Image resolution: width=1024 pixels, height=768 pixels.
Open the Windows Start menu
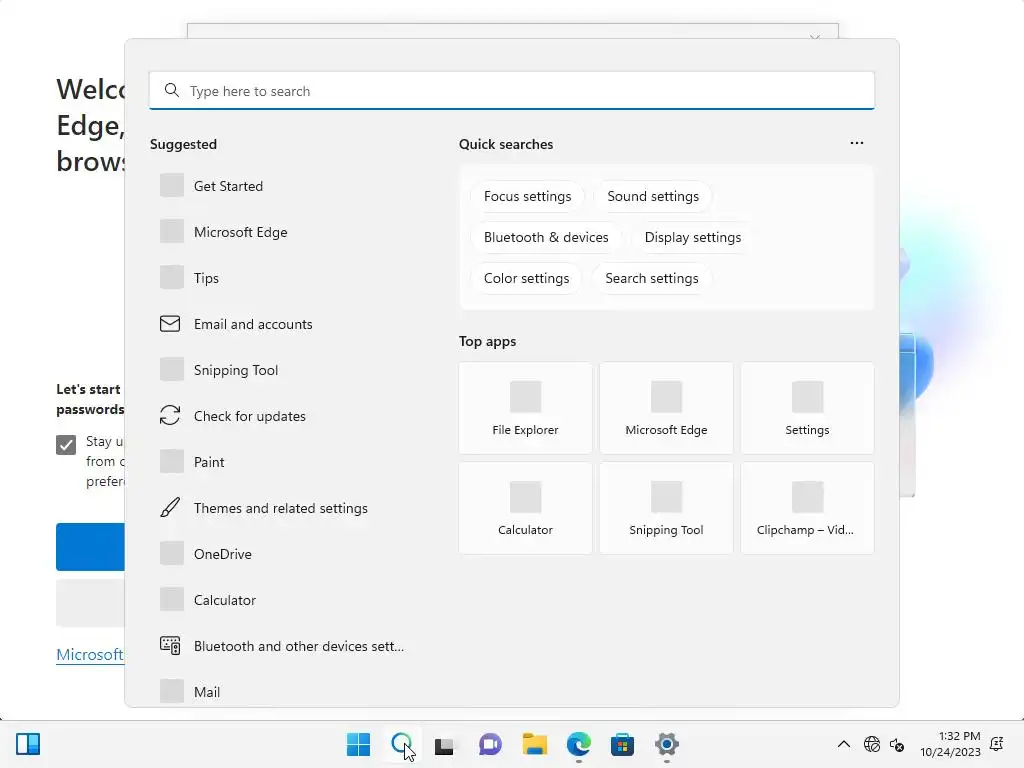[x=358, y=744]
